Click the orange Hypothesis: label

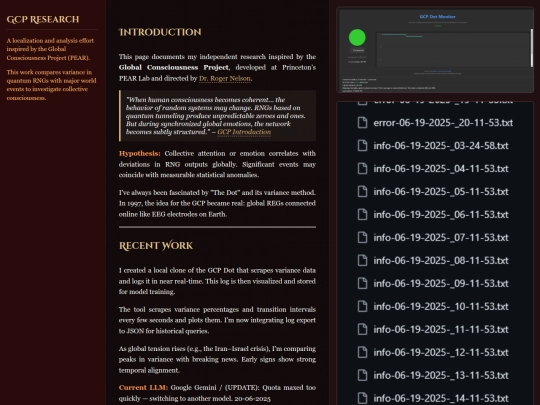coord(139,153)
